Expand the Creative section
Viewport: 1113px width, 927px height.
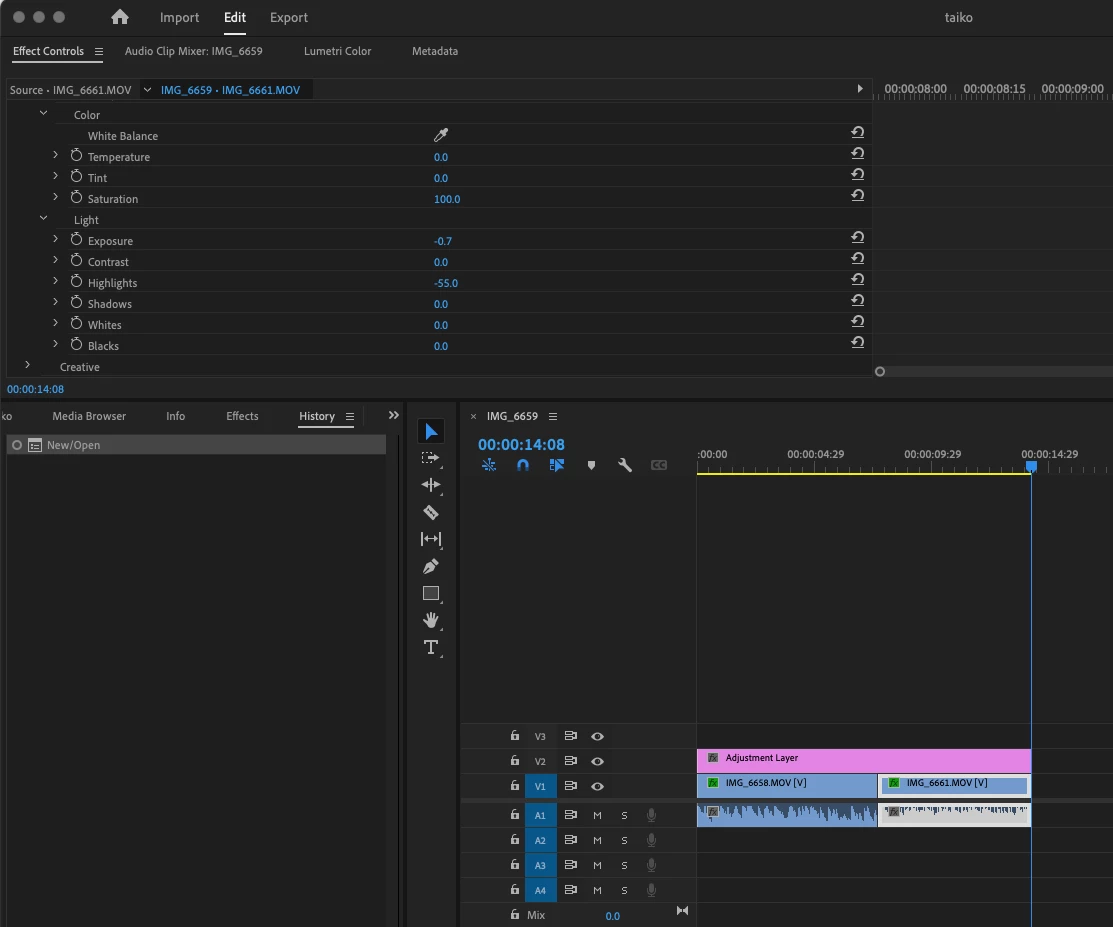(27, 365)
